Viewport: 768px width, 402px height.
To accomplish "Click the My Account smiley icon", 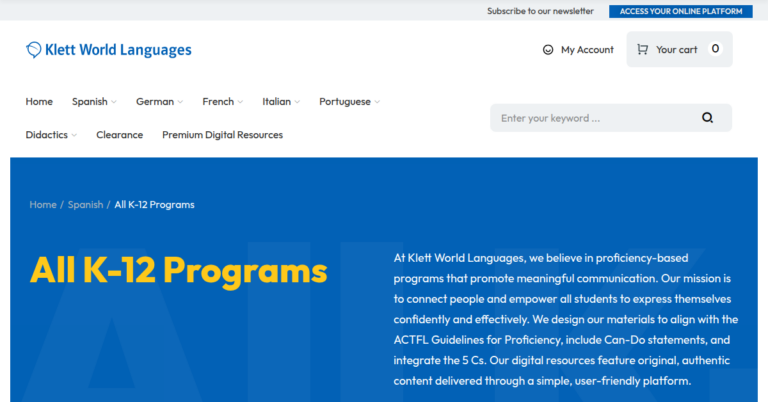I will 548,50.
